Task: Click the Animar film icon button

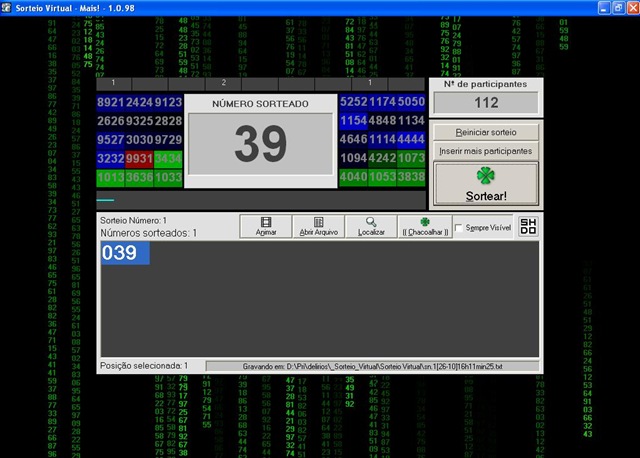Action: click(266, 226)
